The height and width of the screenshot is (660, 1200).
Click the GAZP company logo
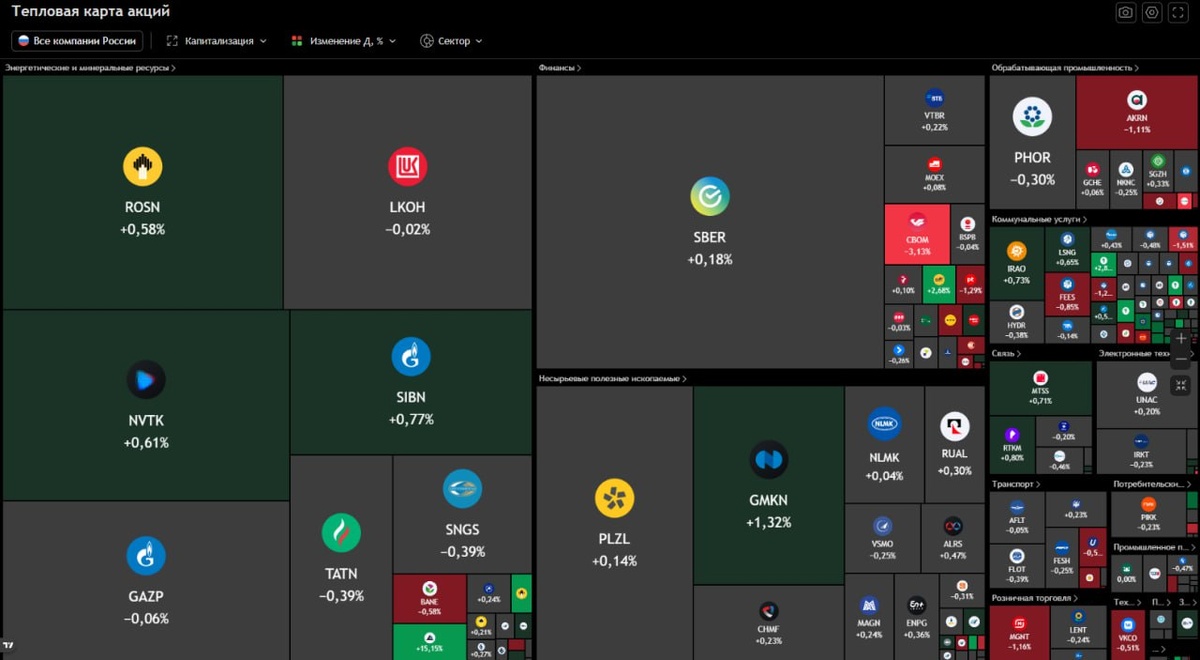(x=146, y=556)
